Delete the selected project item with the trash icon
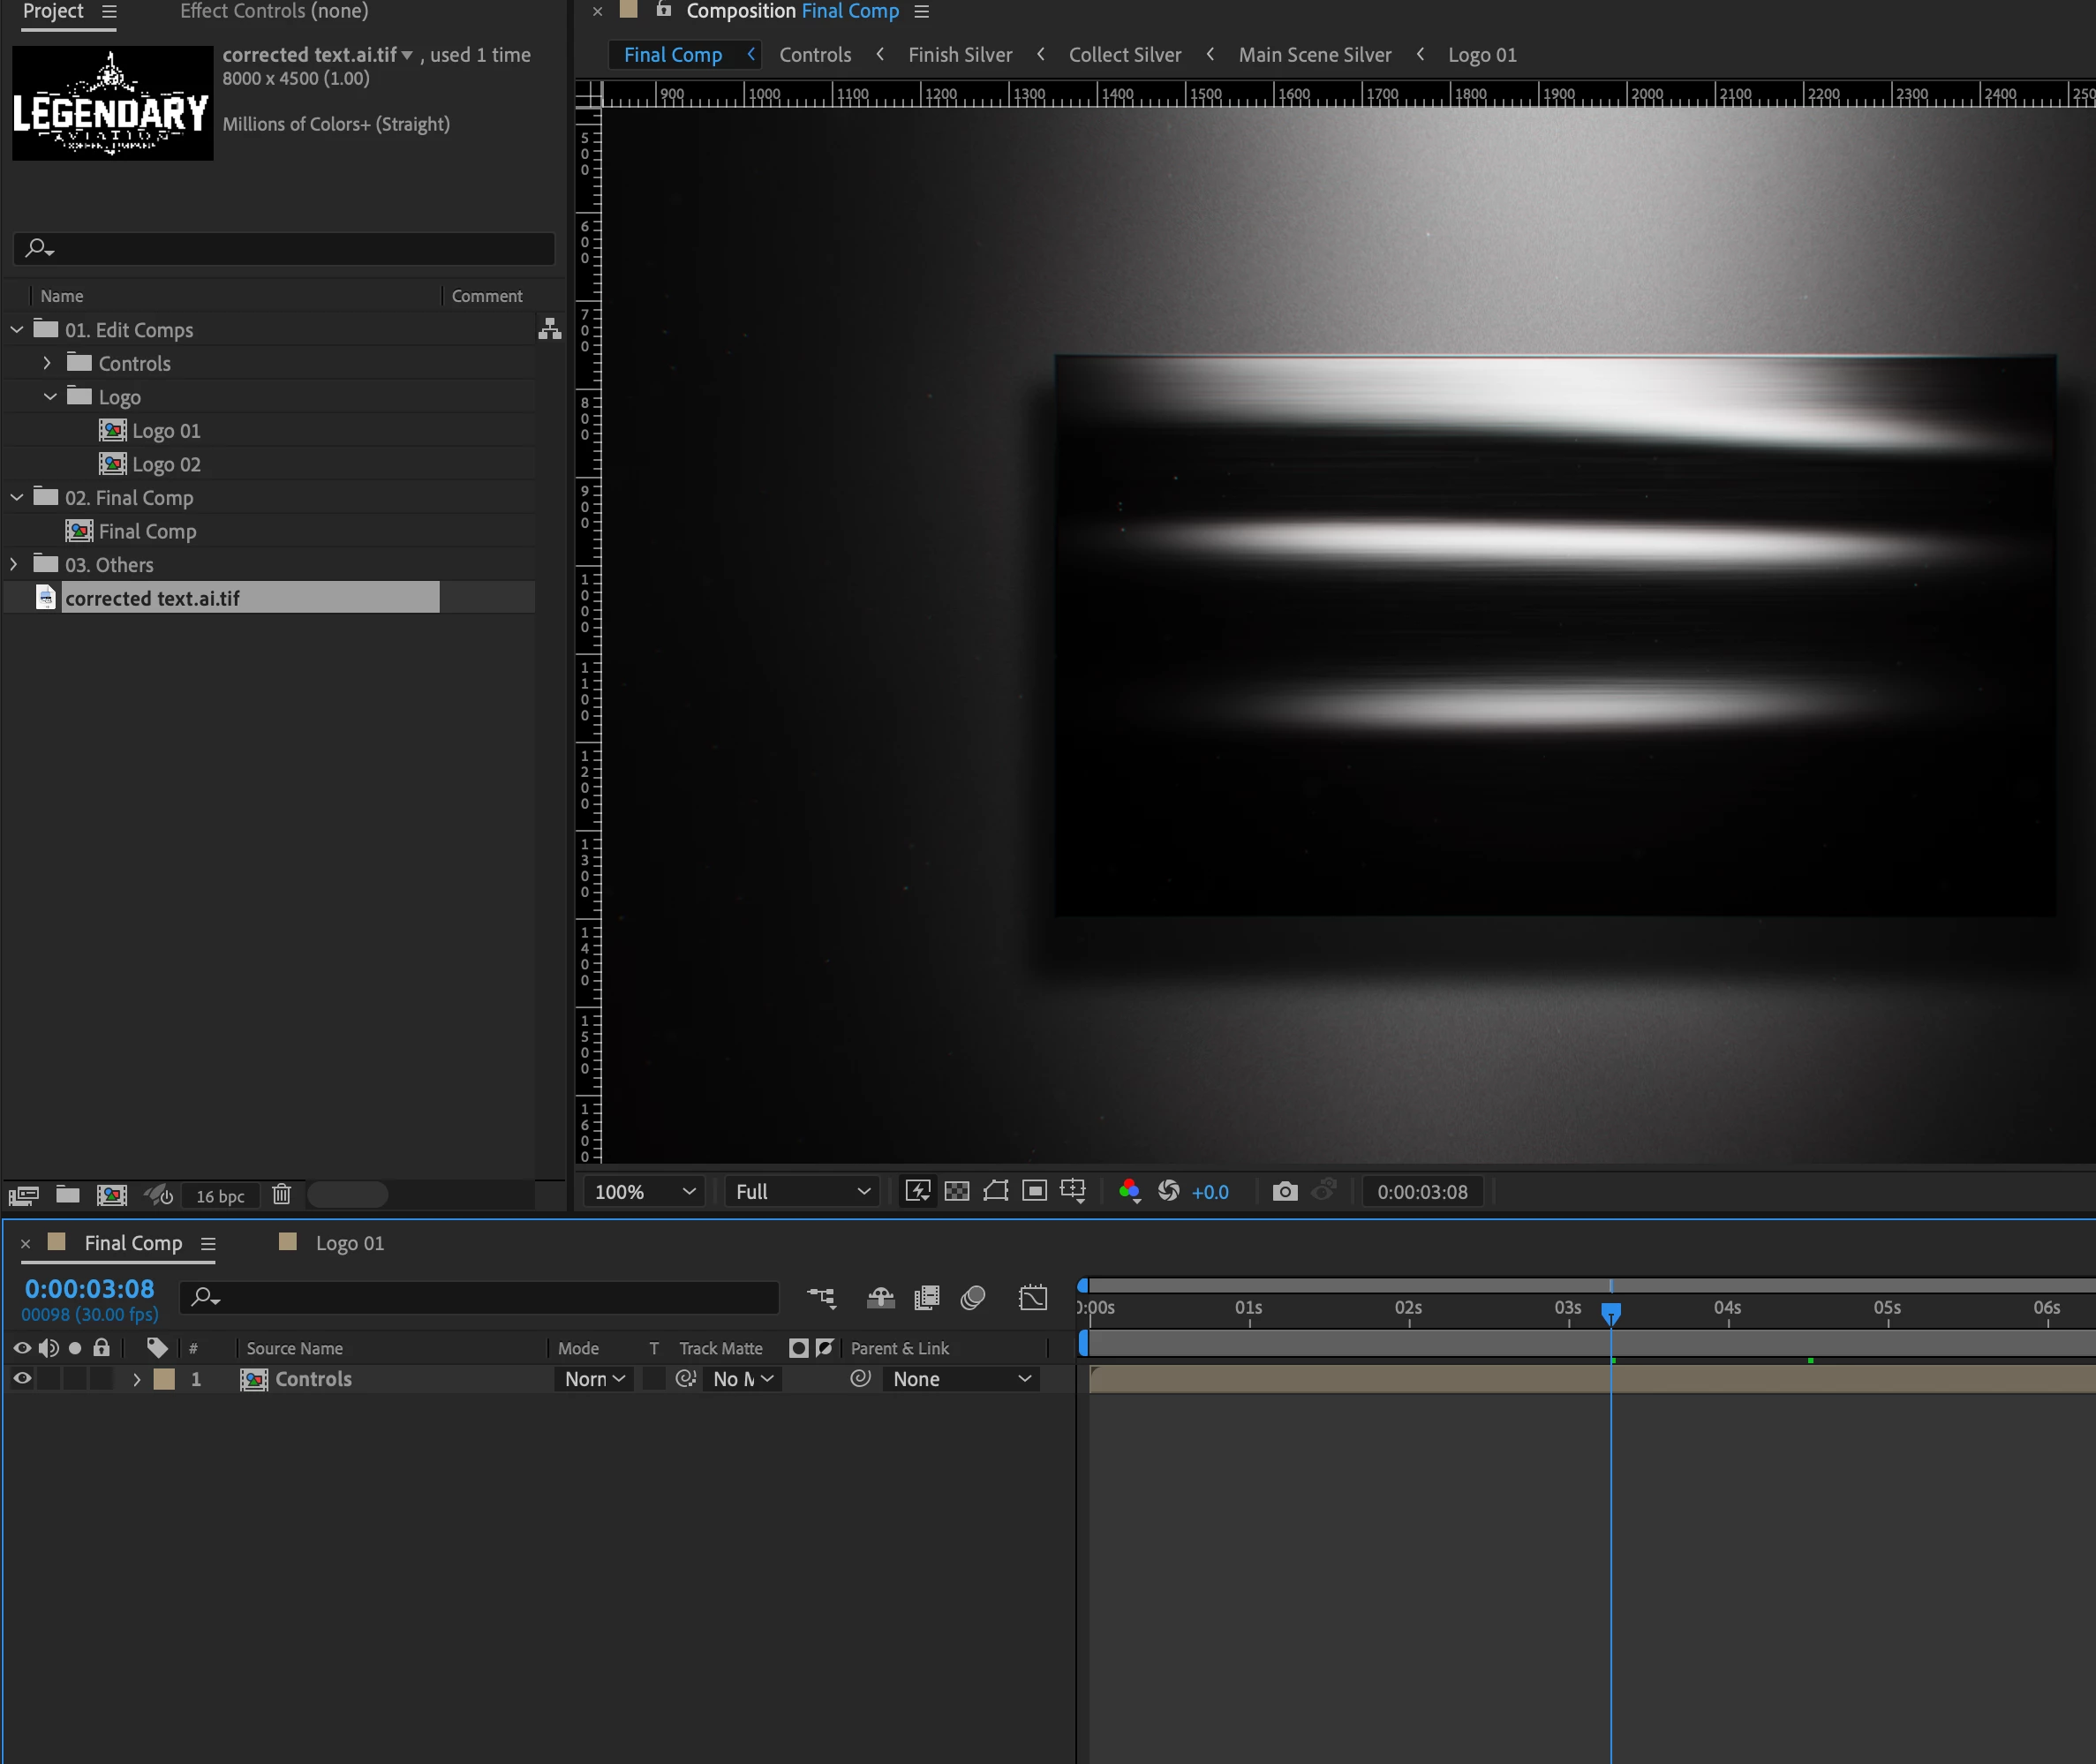Image resolution: width=2096 pixels, height=1764 pixels. pos(282,1195)
